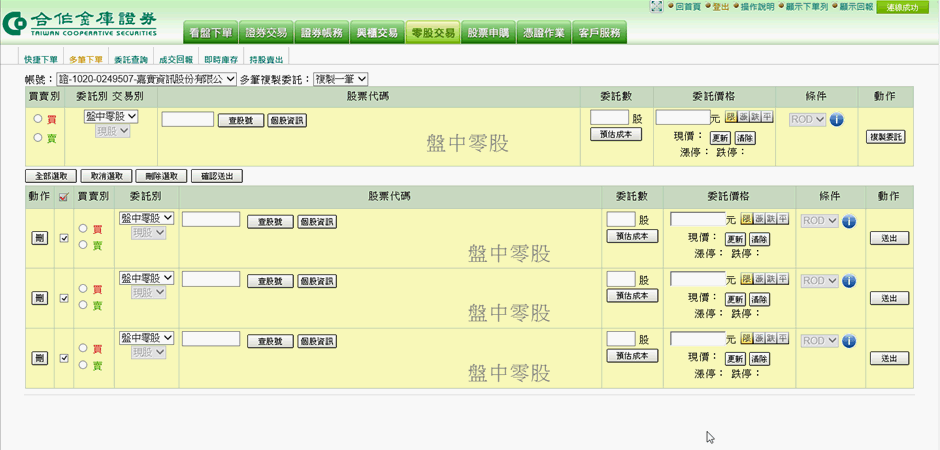The width and height of the screenshot is (940, 450).
Task: Click the fullscreen expand icon at top
Action: tap(656, 6)
